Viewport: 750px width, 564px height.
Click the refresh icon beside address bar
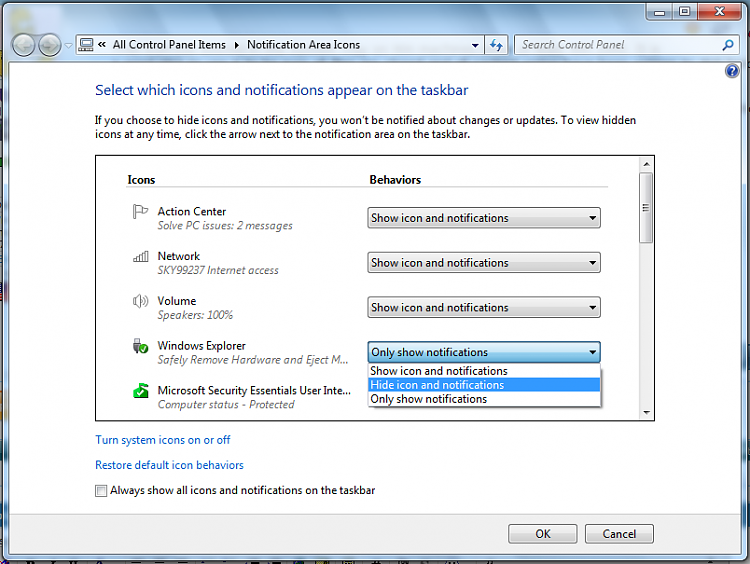click(x=496, y=45)
